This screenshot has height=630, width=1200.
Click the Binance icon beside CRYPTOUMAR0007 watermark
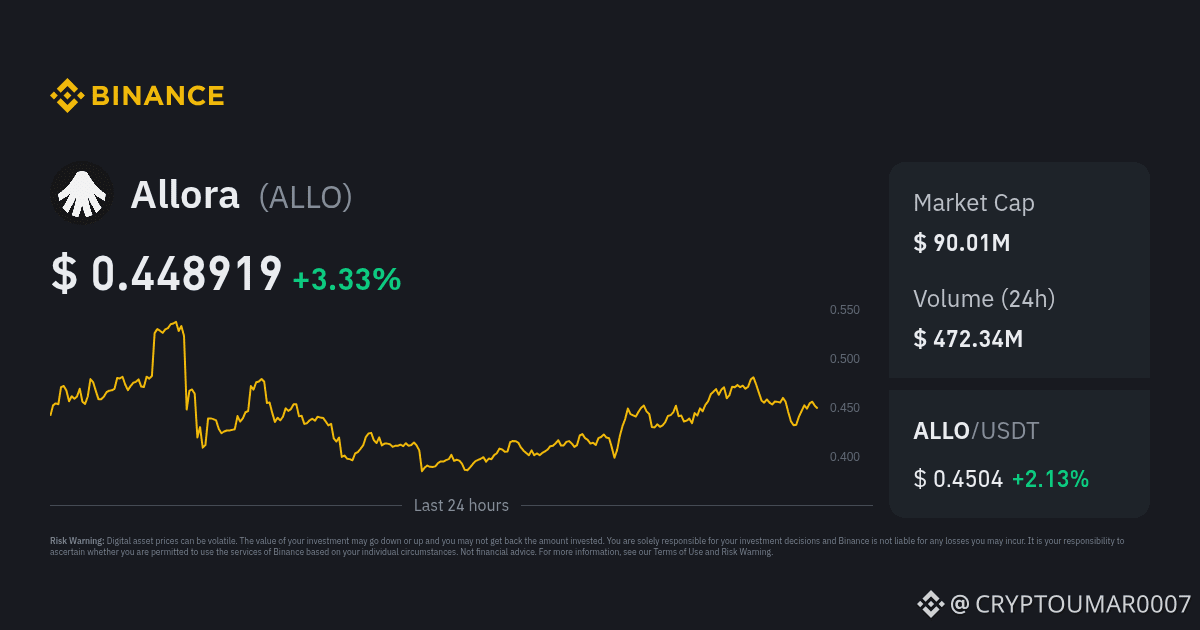[x=930, y=603]
